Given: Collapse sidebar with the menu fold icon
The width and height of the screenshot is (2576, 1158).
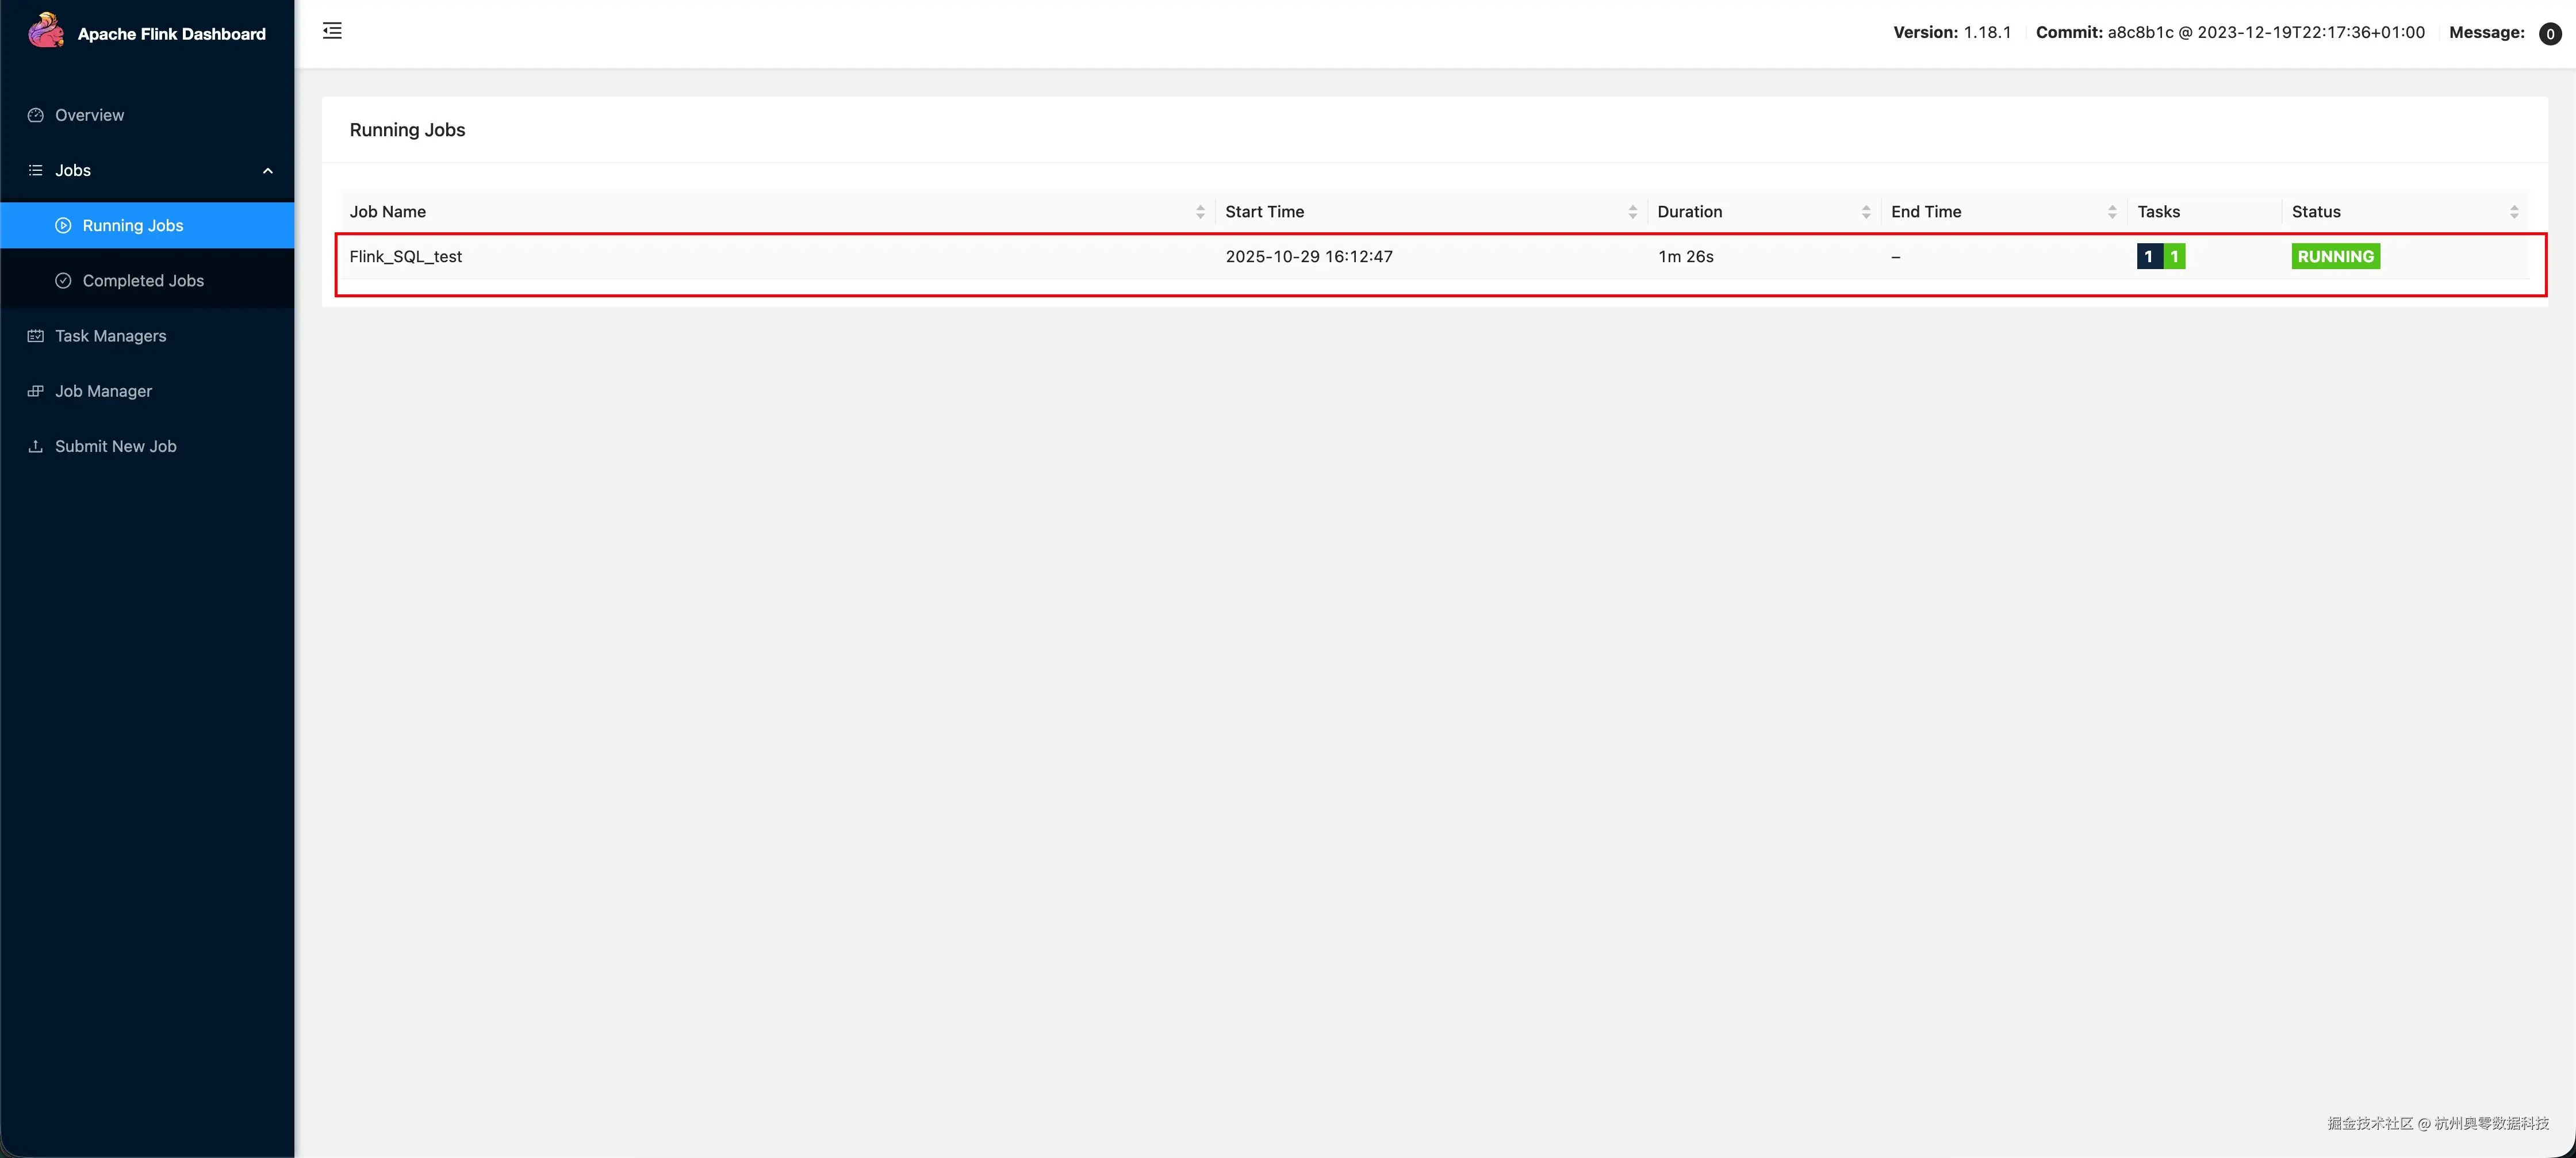Looking at the screenshot, I should (332, 31).
